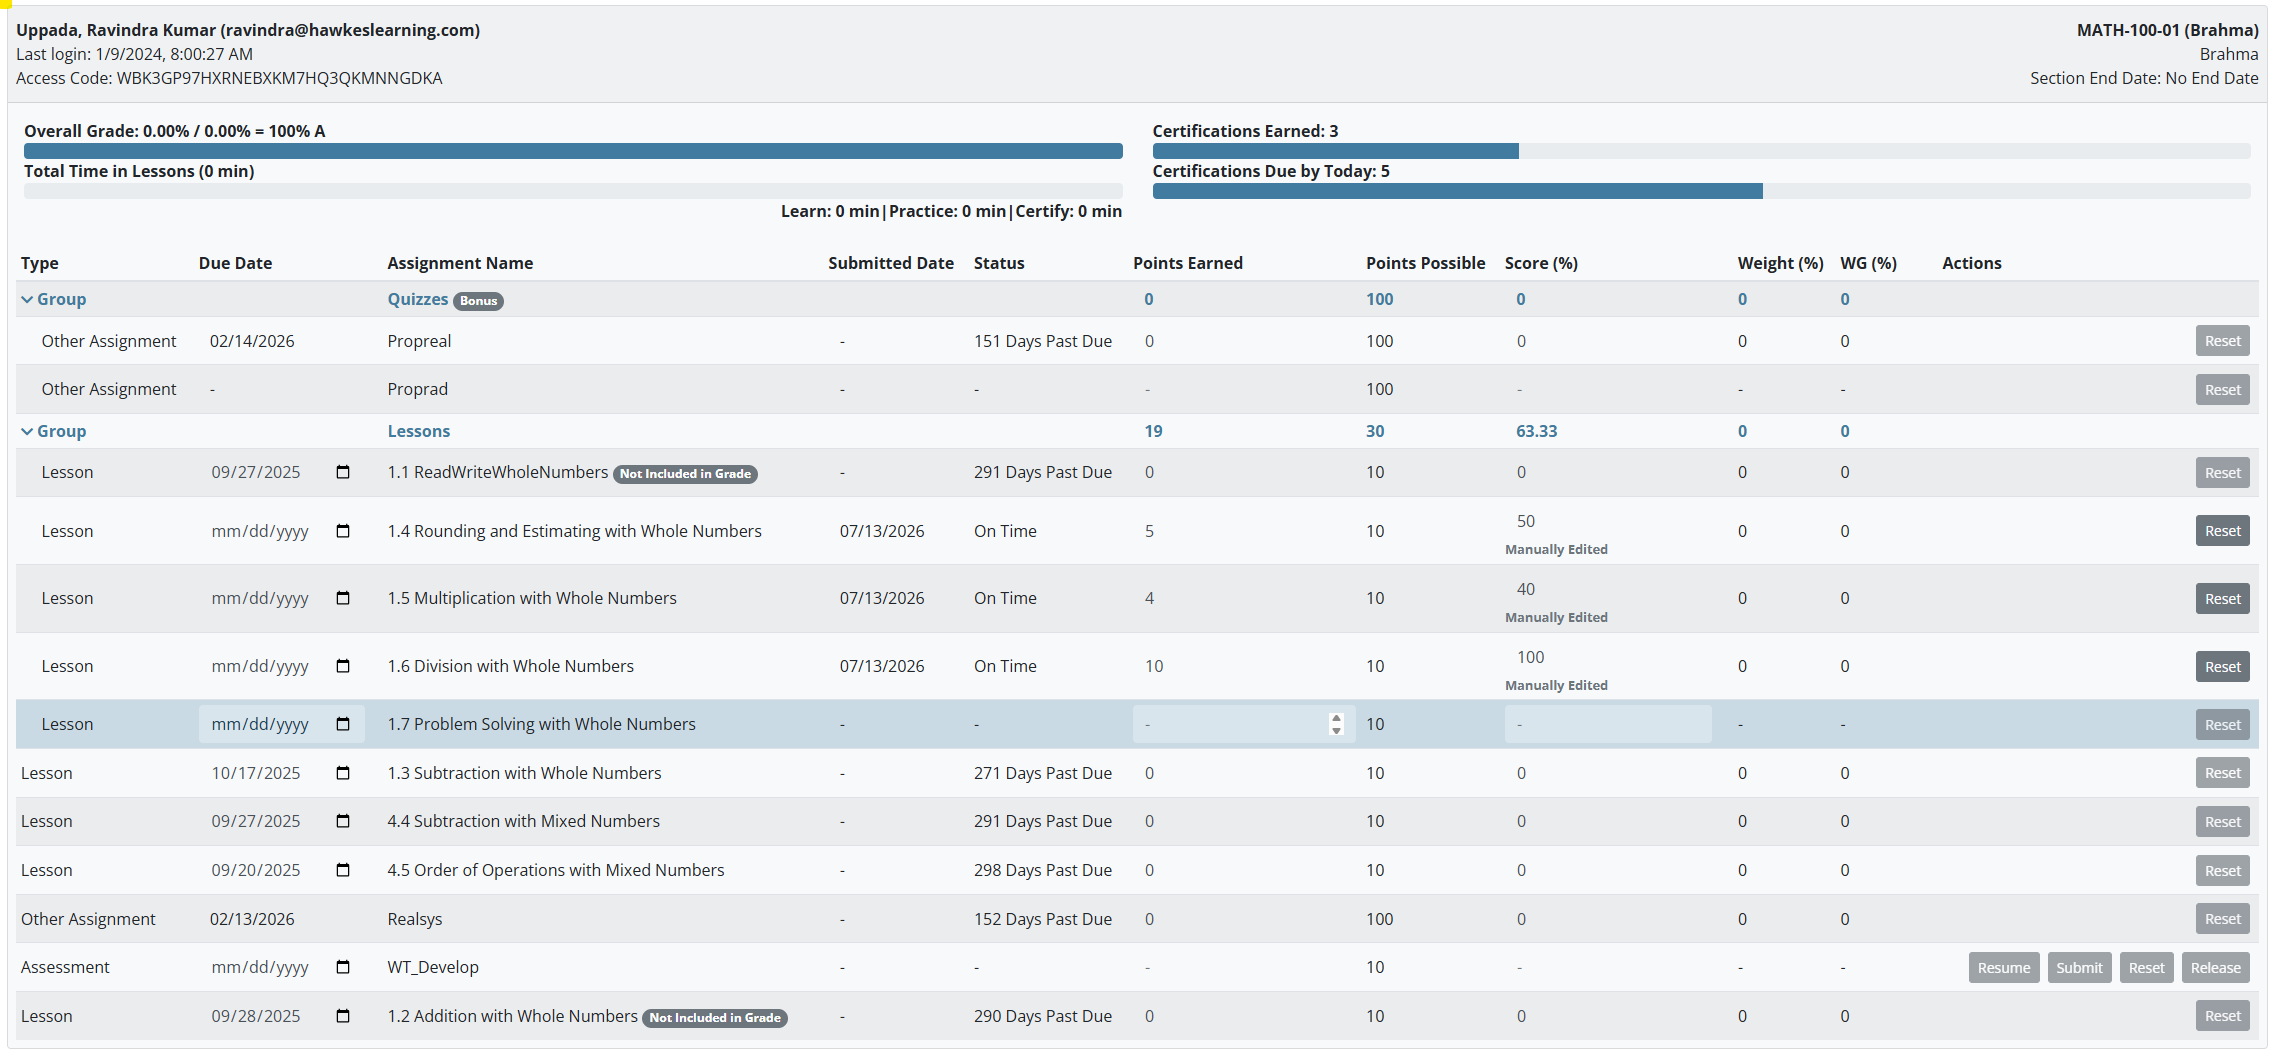
Task: Submit the WT_Develop assessment
Action: tap(2079, 968)
